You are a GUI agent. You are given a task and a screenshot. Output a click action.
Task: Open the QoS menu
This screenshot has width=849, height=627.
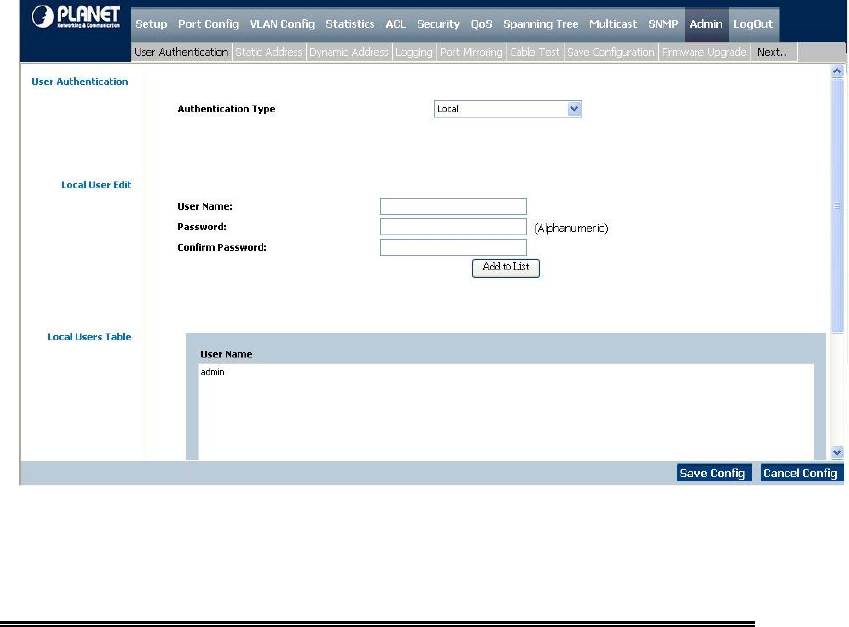click(481, 24)
